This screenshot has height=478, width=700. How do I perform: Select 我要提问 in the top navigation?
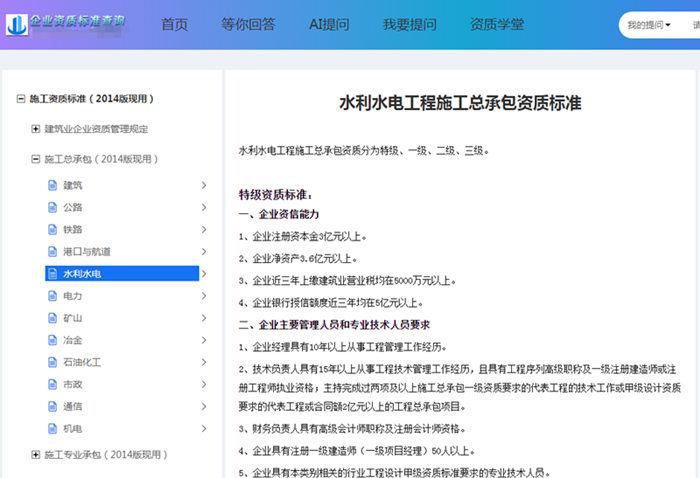[410, 24]
